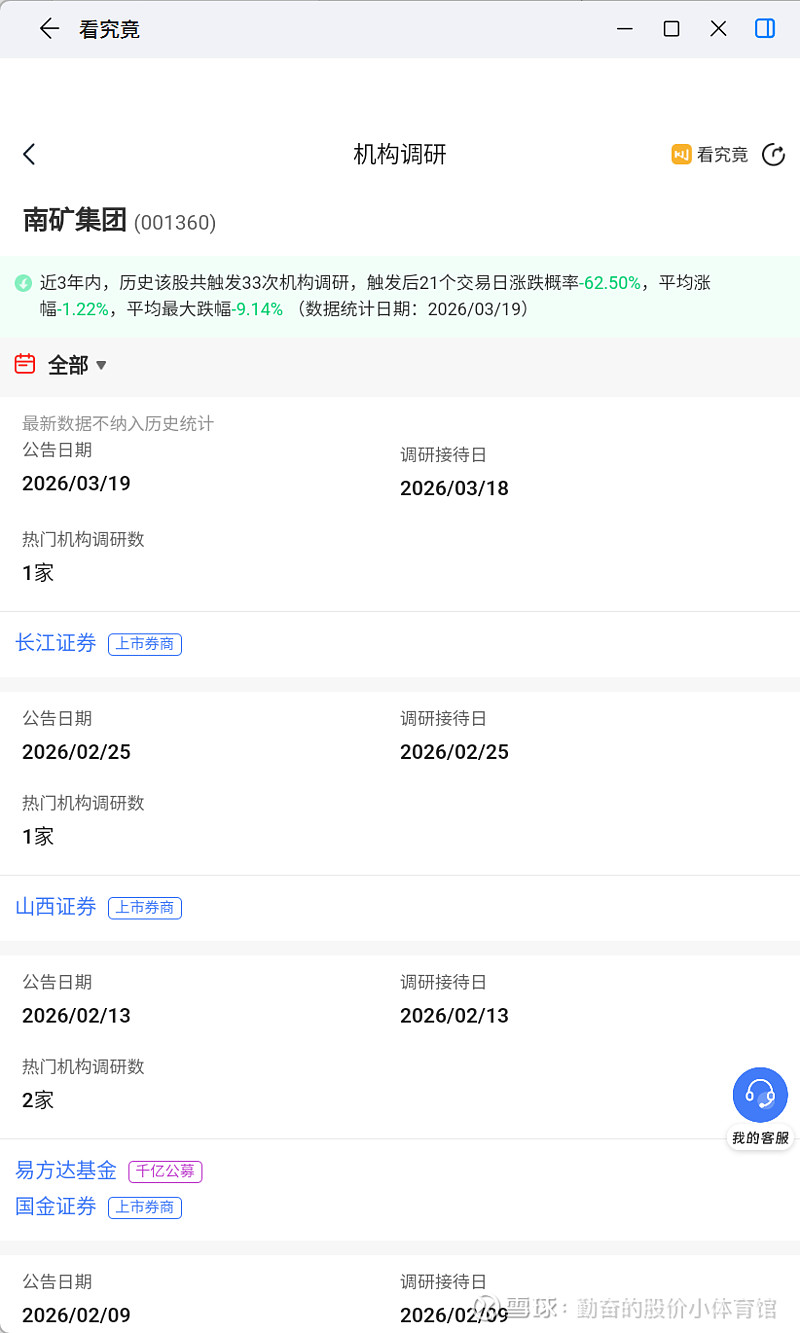800x1333 pixels.
Task: Open 看究竟 with the orange logo
Action: [710, 154]
